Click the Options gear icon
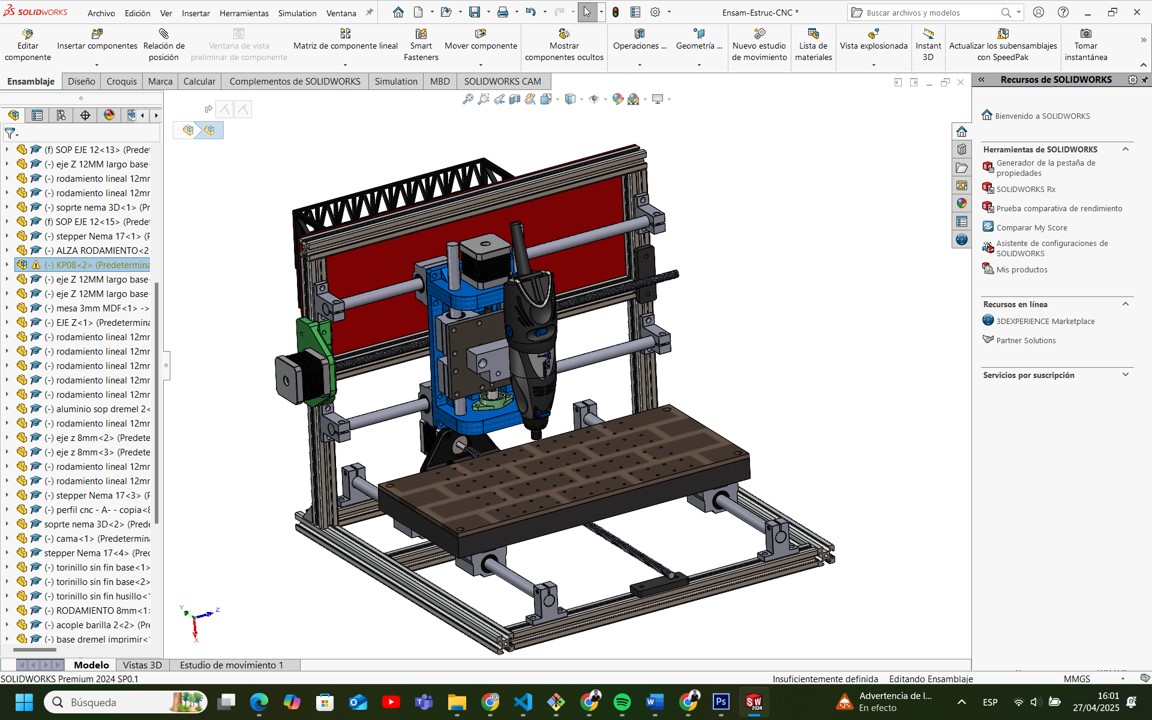 [x=655, y=12]
